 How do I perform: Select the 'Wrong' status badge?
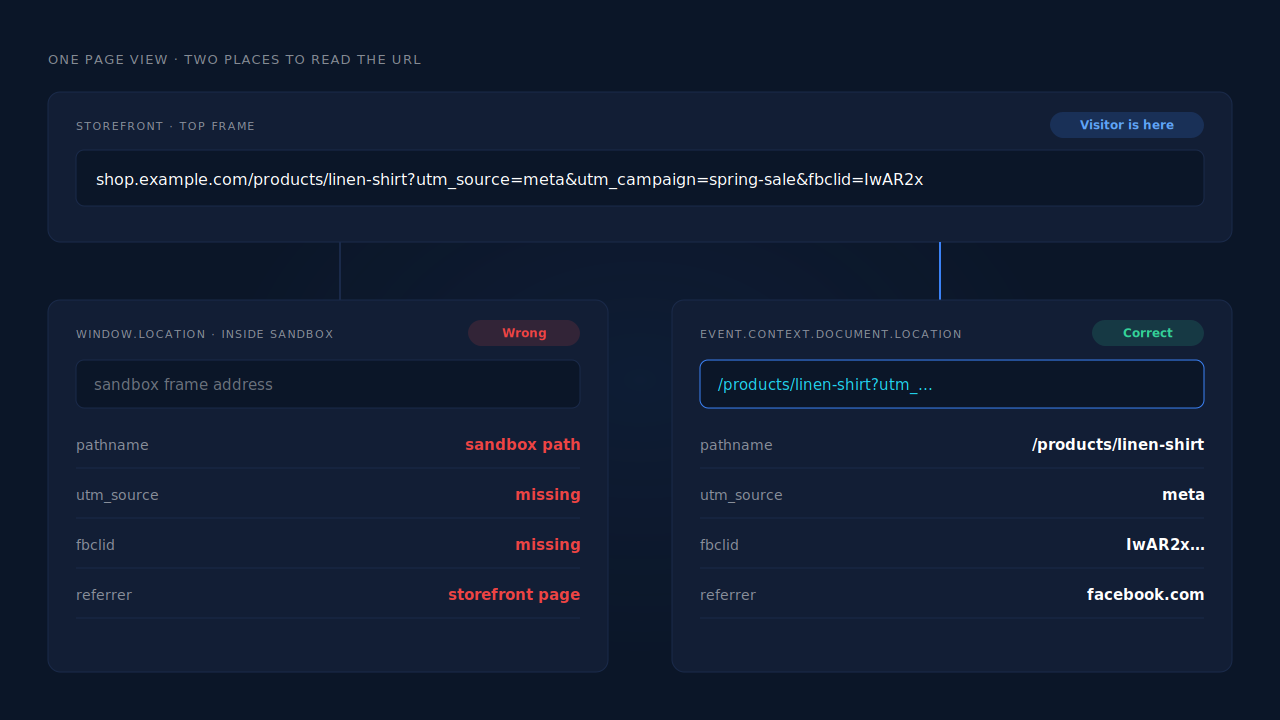524,333
